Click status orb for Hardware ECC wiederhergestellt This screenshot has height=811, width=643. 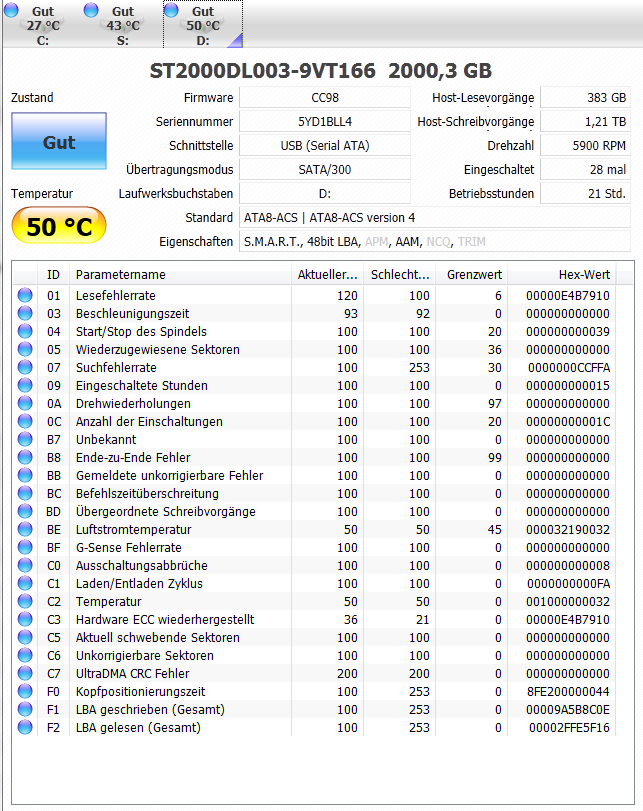pyautogui.click(x=25, y=619)
